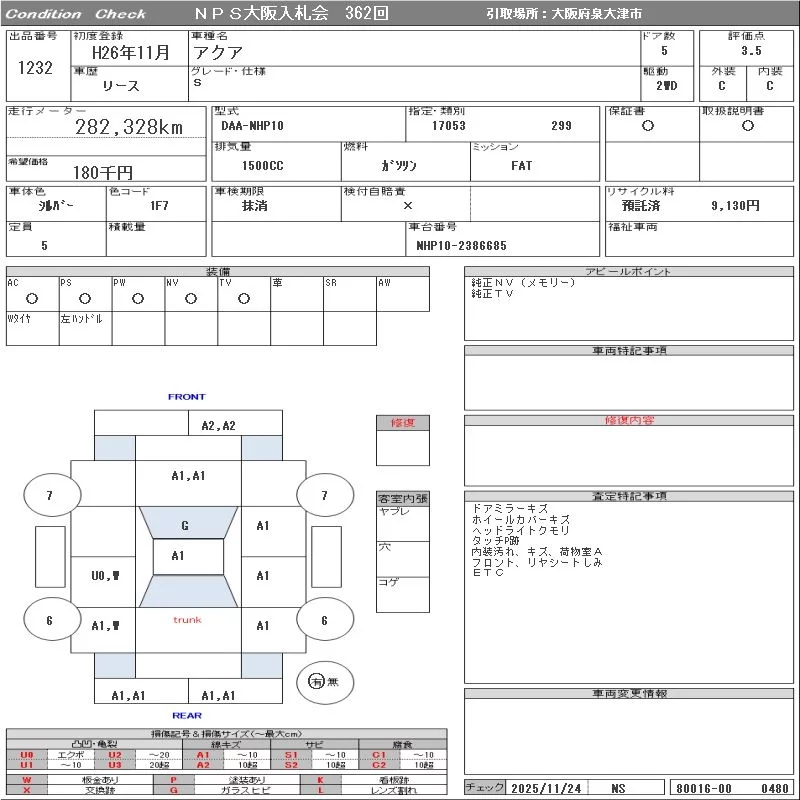
Task: Click the ヘッドライトクモリ inspection note
Action: [521, 530]
